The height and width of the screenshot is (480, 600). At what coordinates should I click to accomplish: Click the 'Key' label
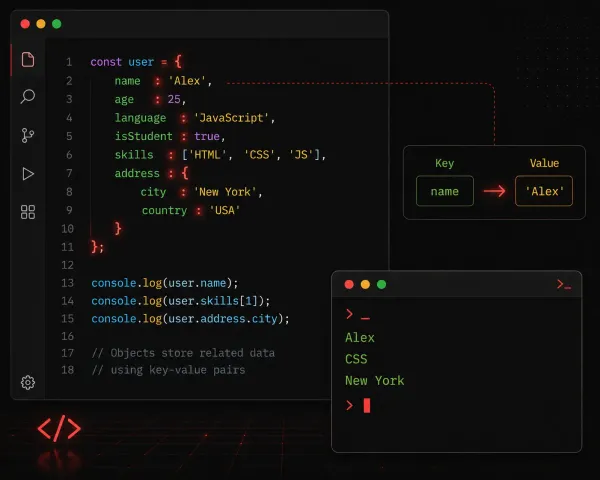point(445,163)
